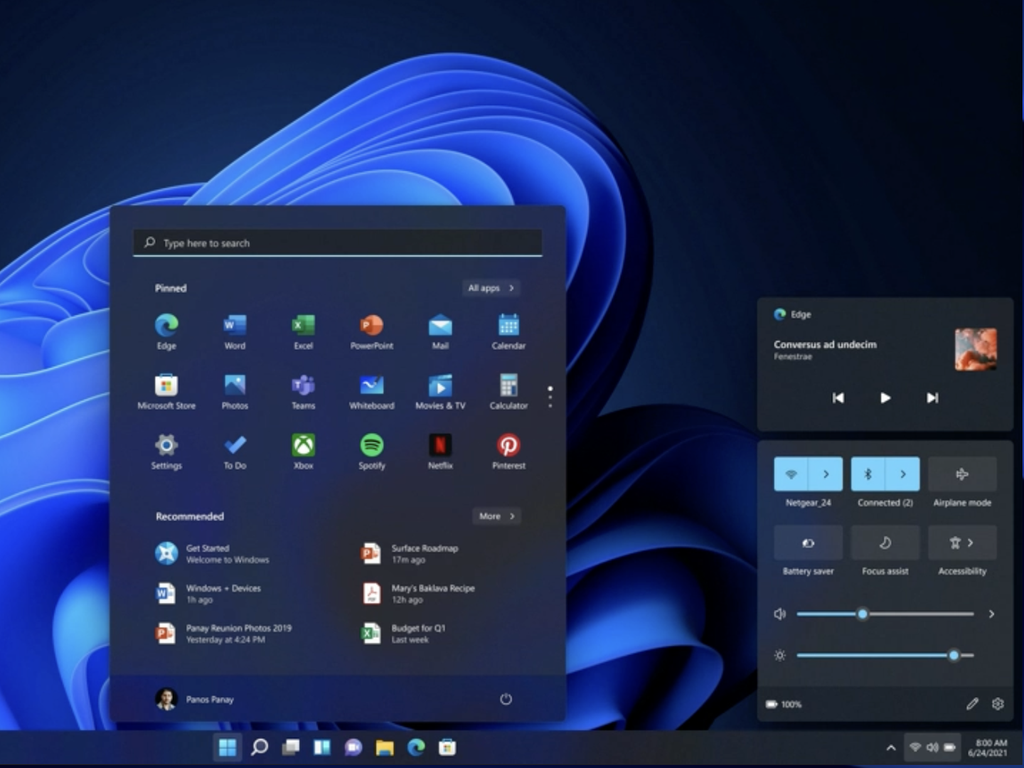Open Search from the taskbar
The height and width of the screenshot is (768, 1024).
259,747
